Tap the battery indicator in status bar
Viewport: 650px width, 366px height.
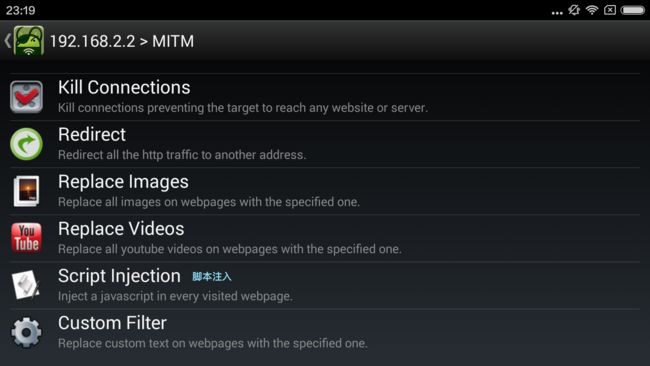633,10
